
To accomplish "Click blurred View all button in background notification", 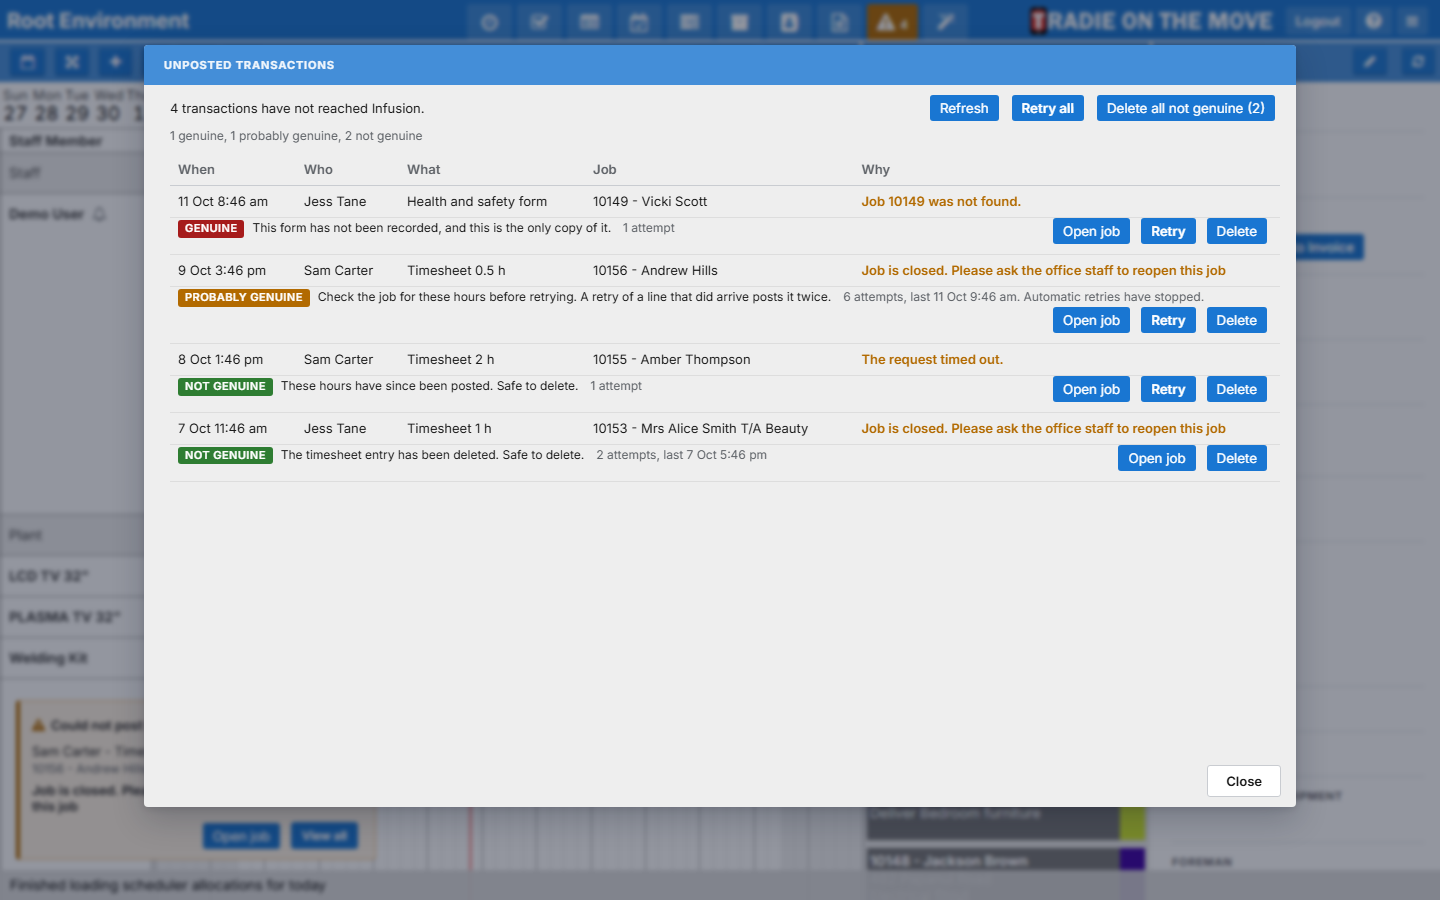I will (324, 835).
